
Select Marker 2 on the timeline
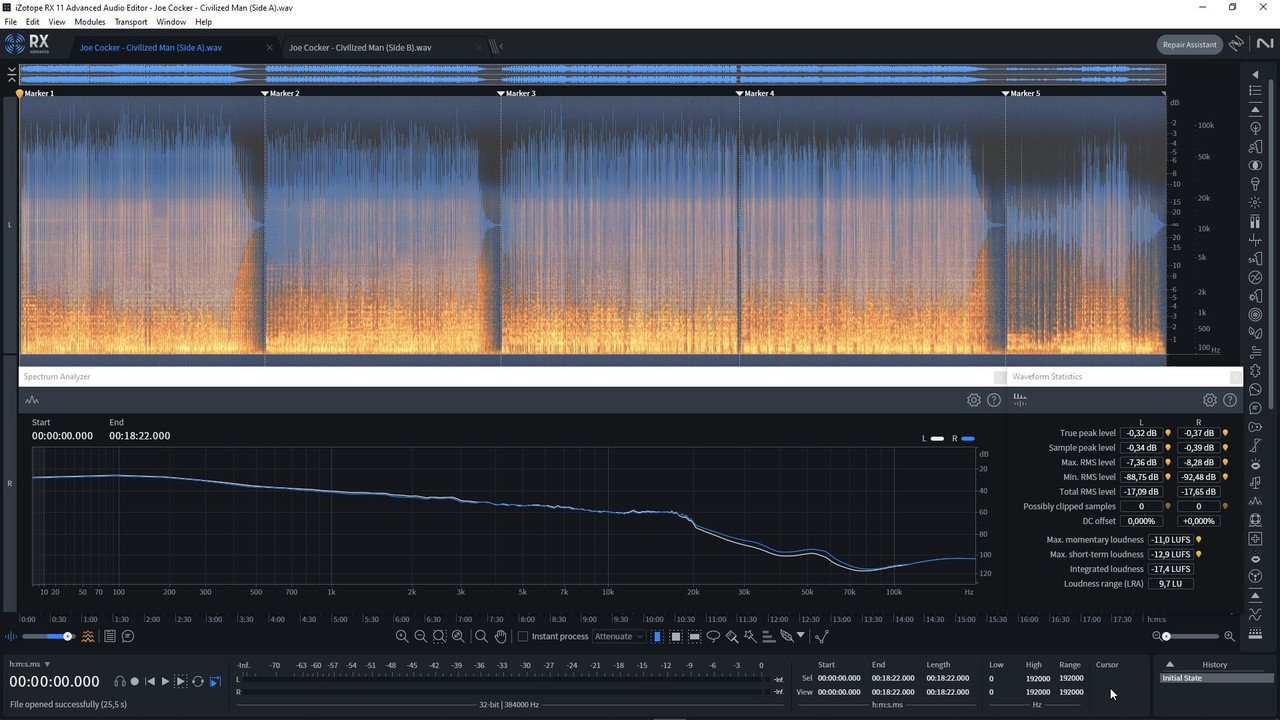point(280,93)
